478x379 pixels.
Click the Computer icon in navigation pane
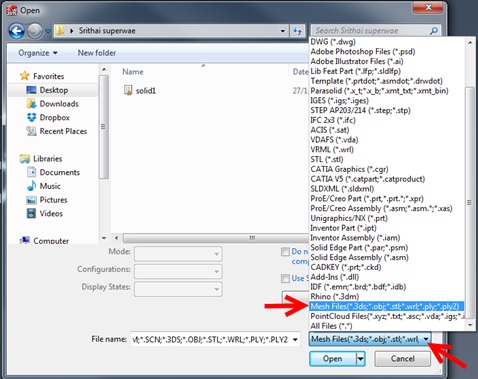(x=25, y=240)
